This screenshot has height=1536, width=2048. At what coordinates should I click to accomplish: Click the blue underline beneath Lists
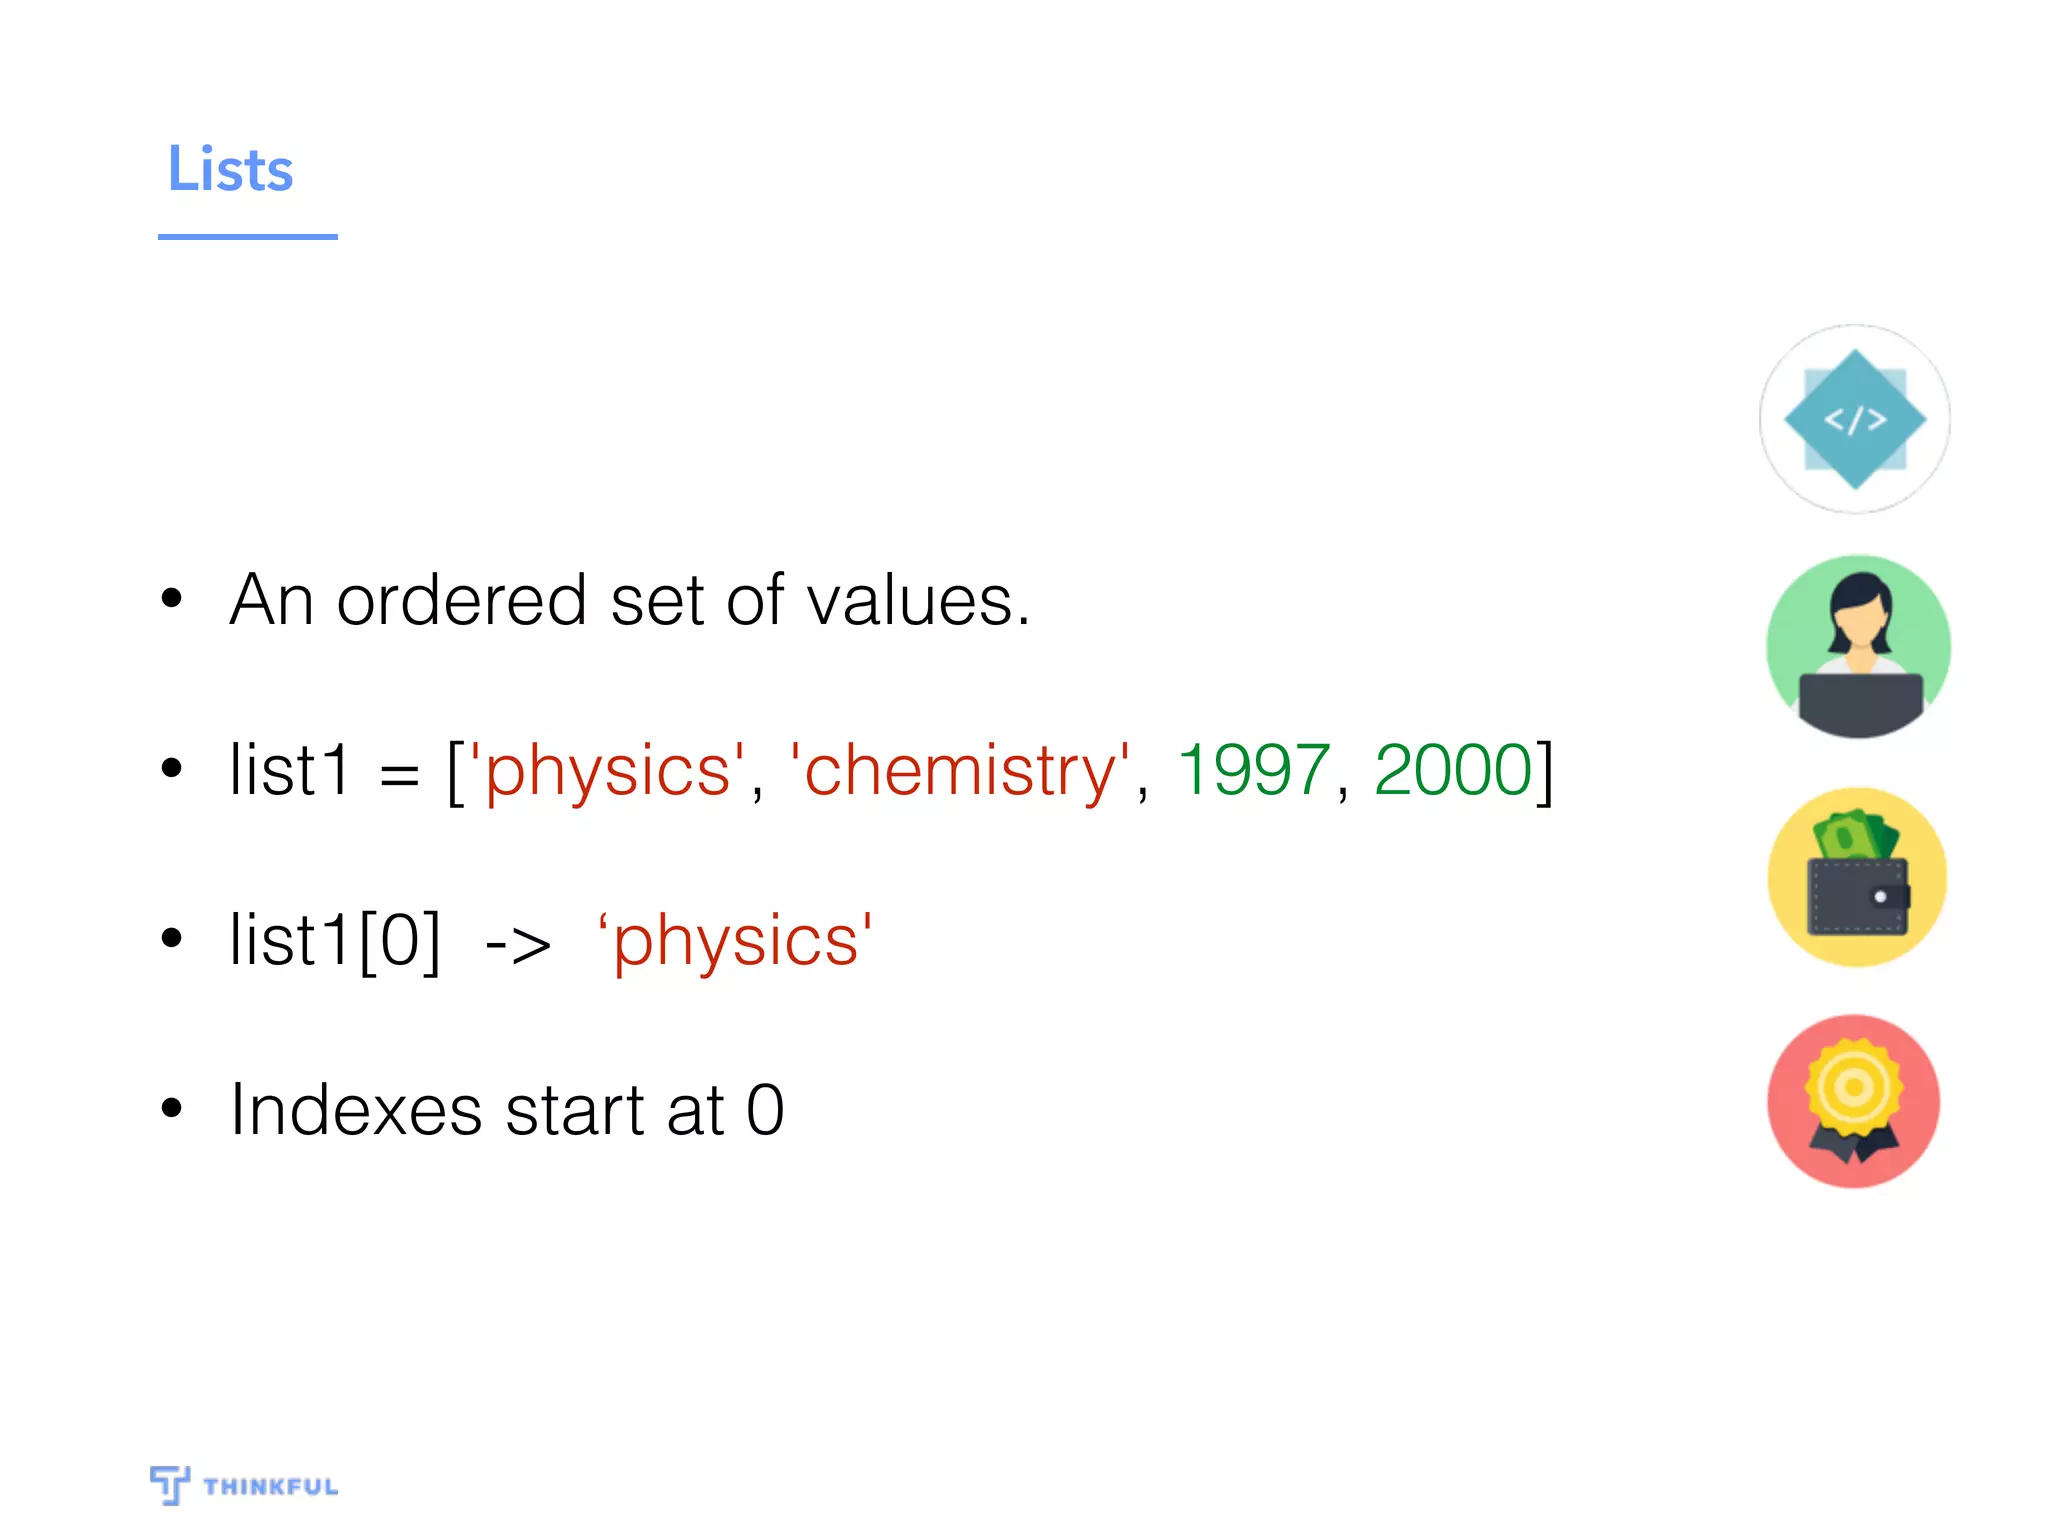(248, 237)
